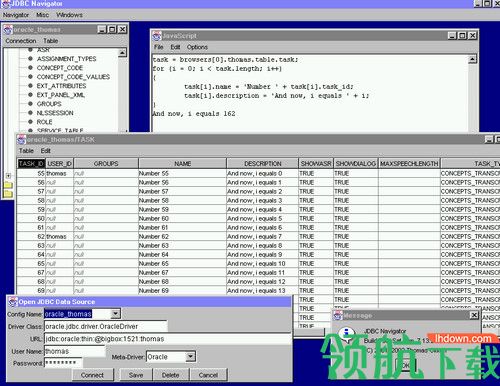
Task: Click the URL input field
Action: pyautogui.click(x=167, y=339)
